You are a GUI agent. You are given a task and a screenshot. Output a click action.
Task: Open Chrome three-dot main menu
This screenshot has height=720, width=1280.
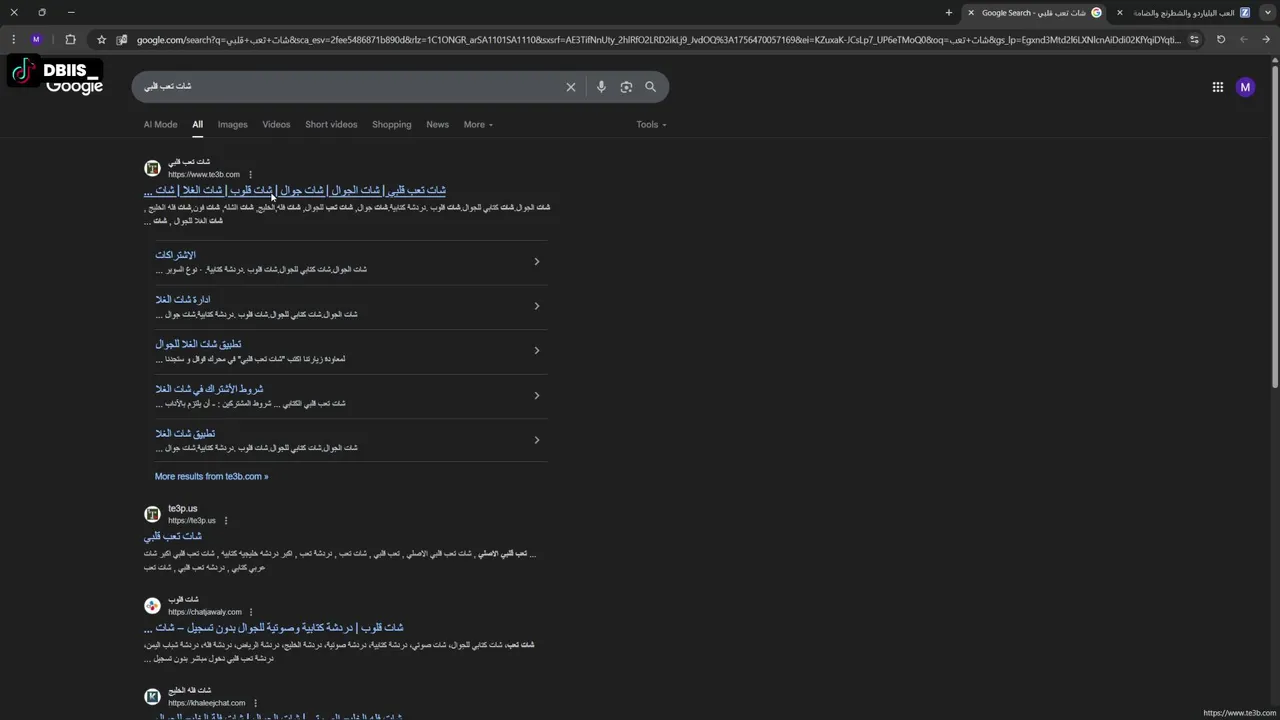pos(14,40)
